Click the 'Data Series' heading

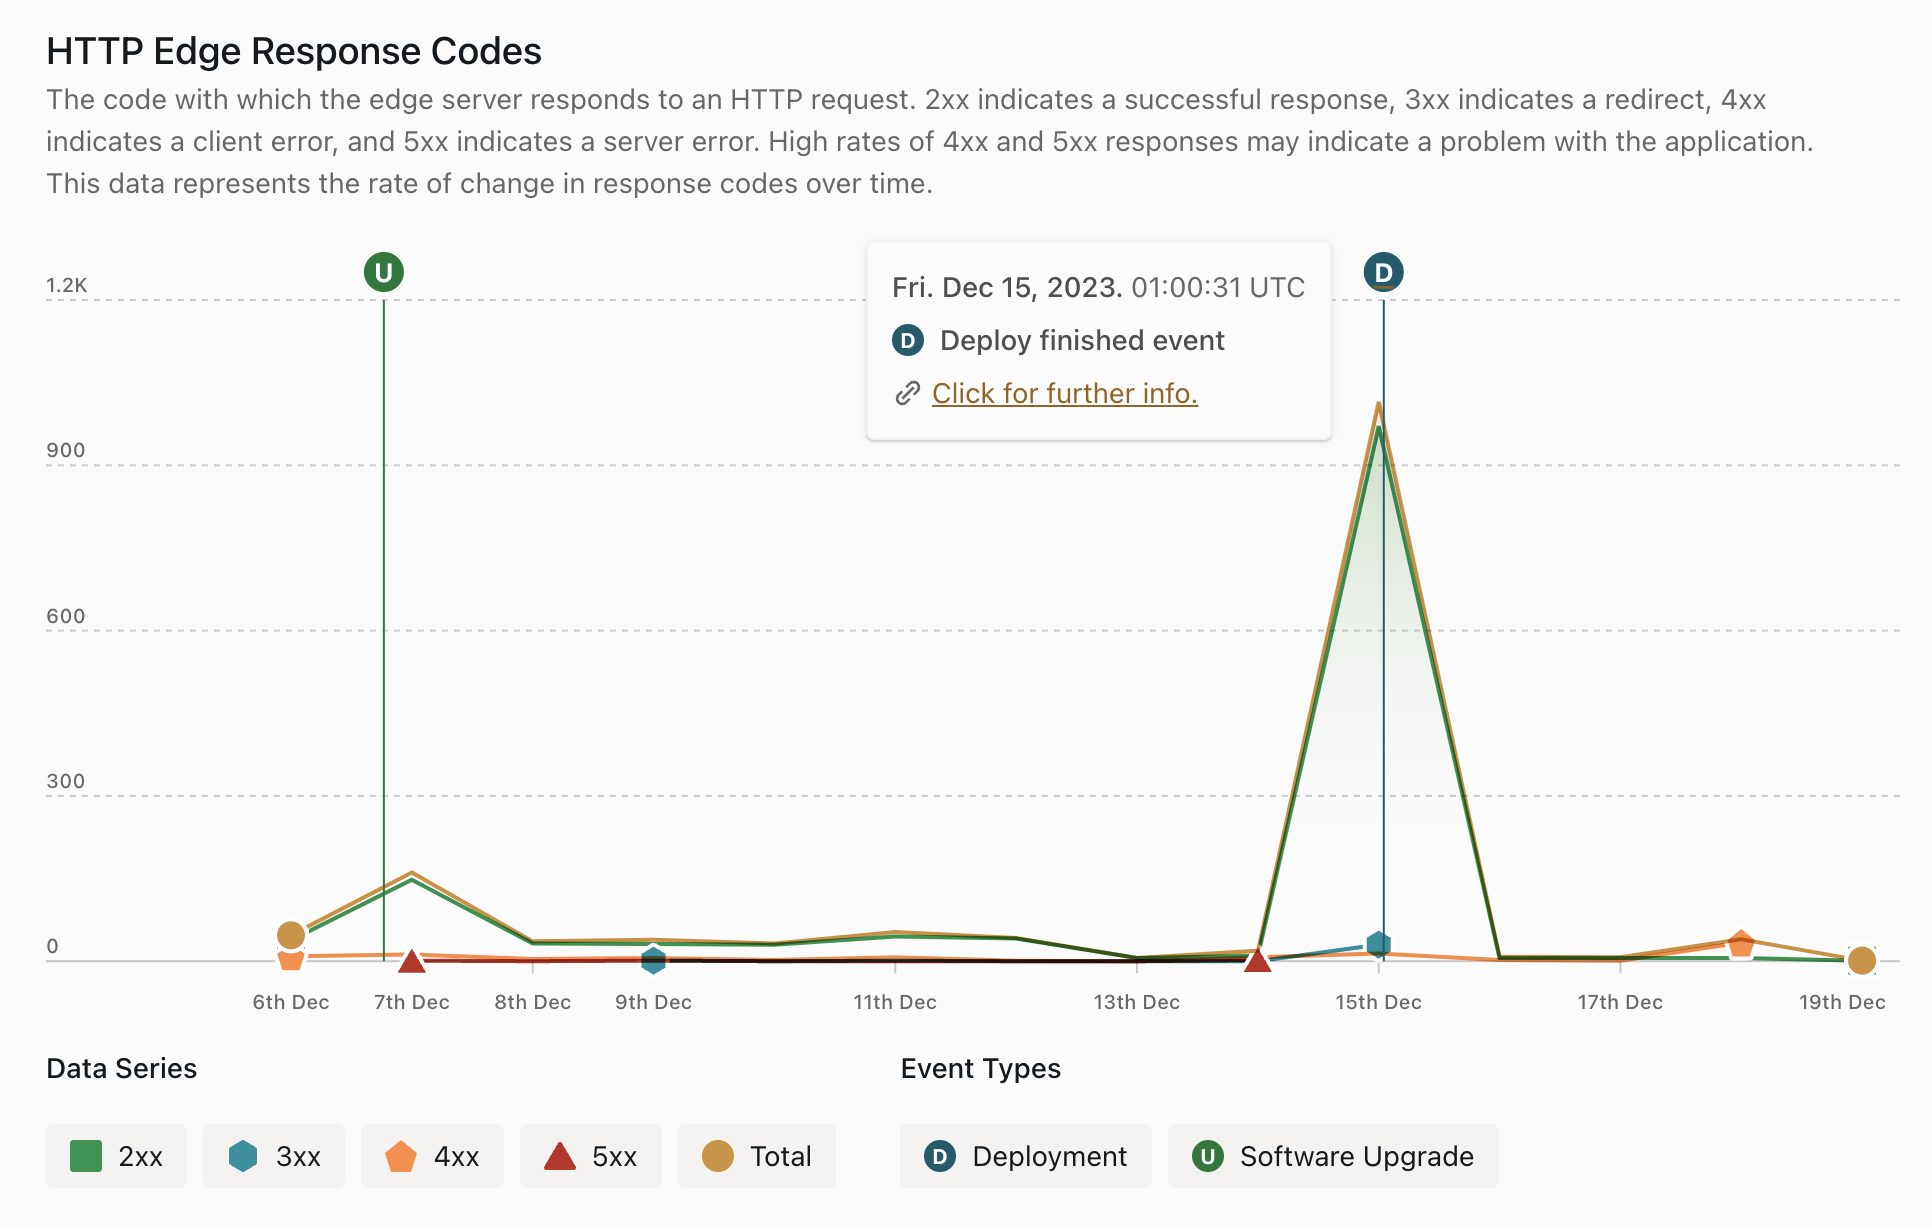pyautogui.click(x=121, y=1069)
